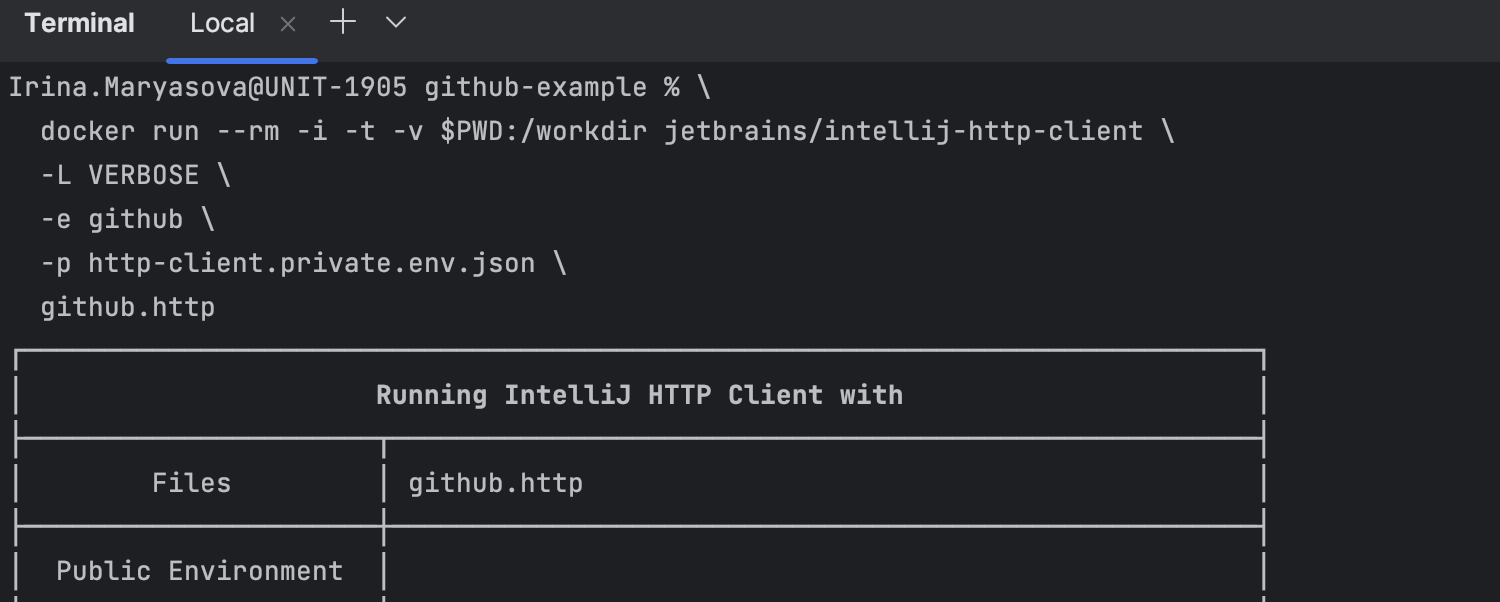Open the terminal sessions dropdown chevron
Image resolution: width=1500 pixels, height=602 pixels.
click(x=396, y=23)
